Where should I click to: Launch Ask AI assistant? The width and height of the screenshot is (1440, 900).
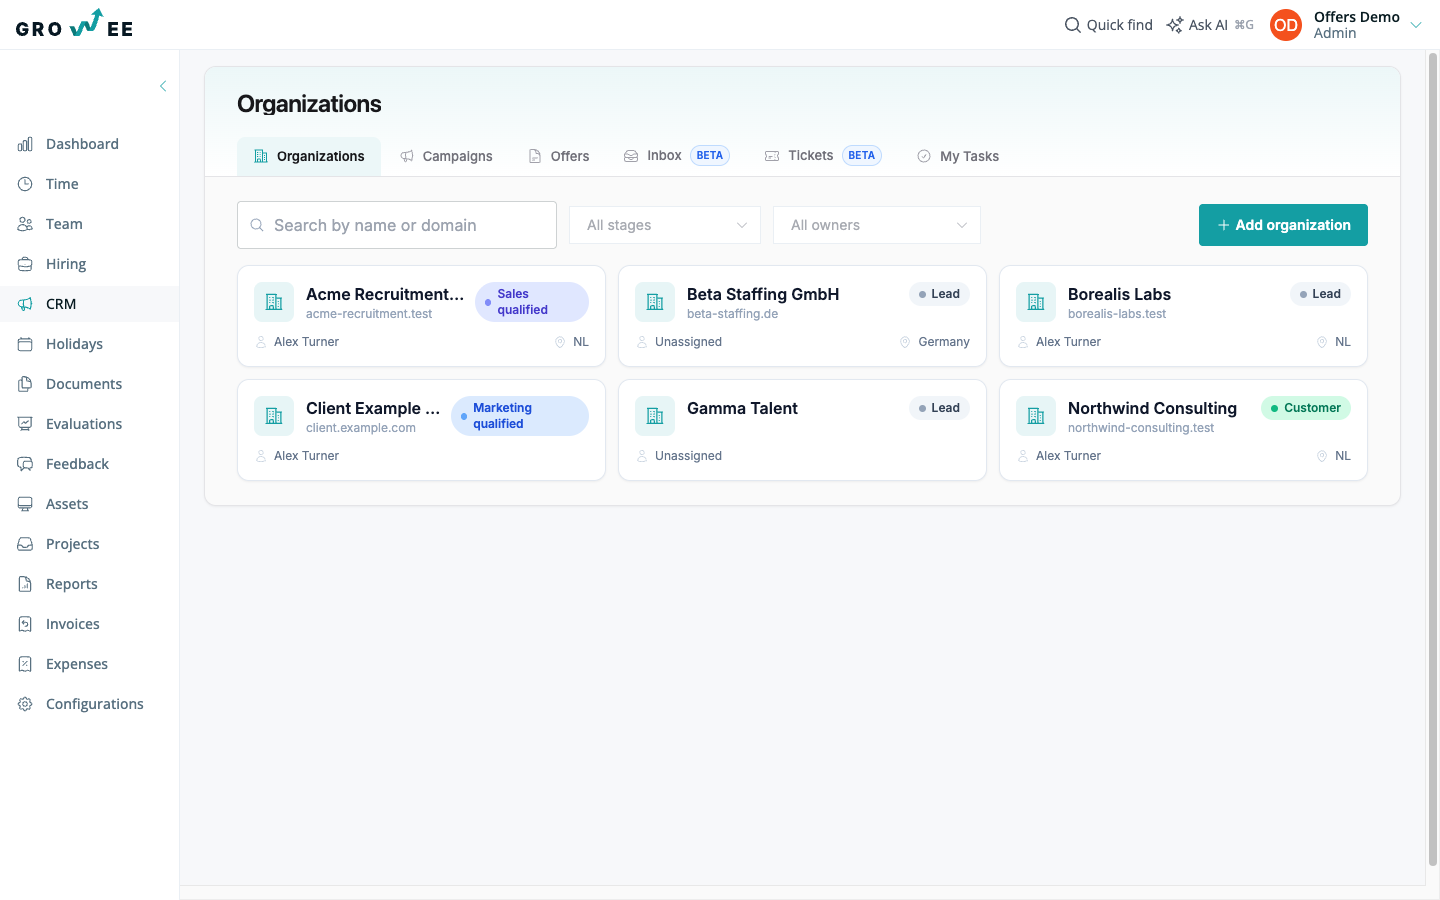(x=1209, y=25)
